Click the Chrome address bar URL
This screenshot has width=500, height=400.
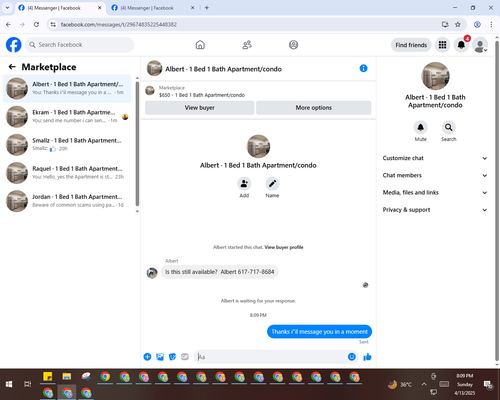coord(119,24)
